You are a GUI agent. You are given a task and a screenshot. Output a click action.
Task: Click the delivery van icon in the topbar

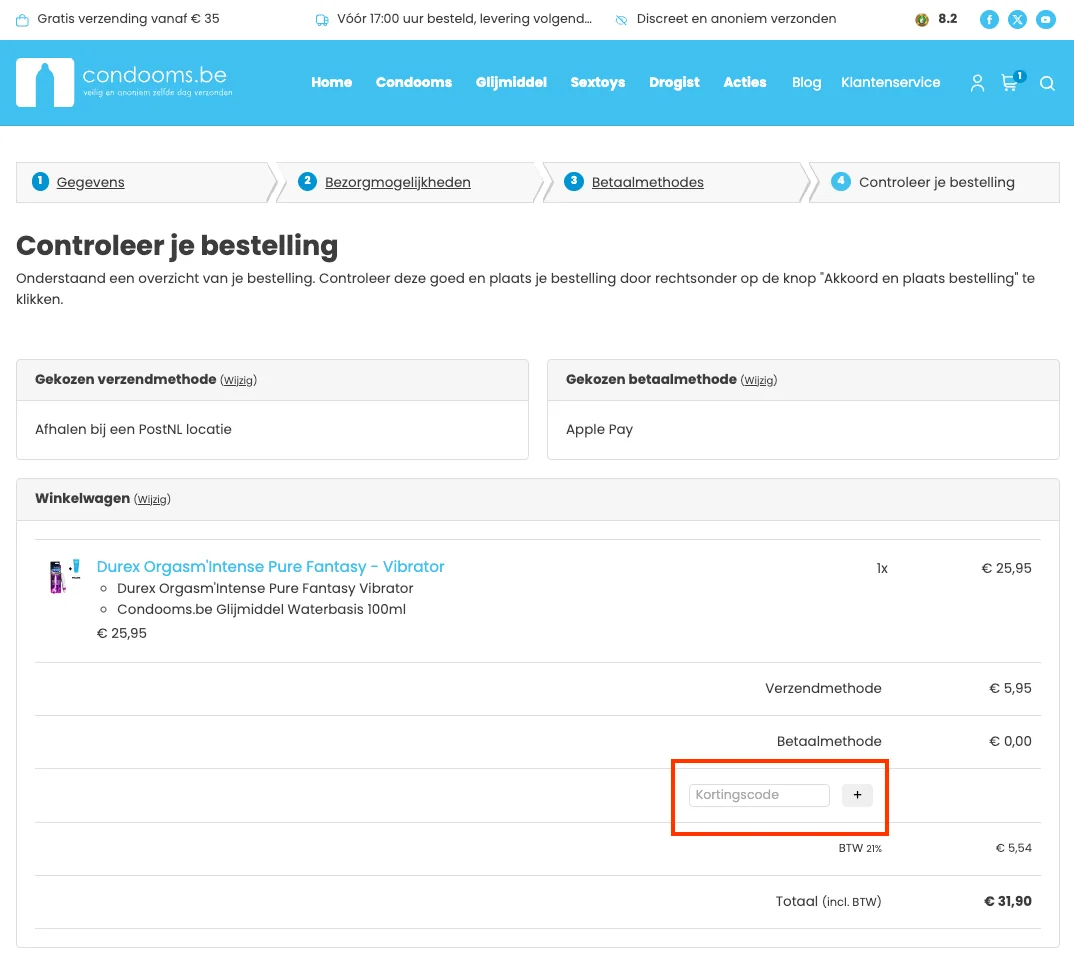pyautogui.click(x=322, y=19)
